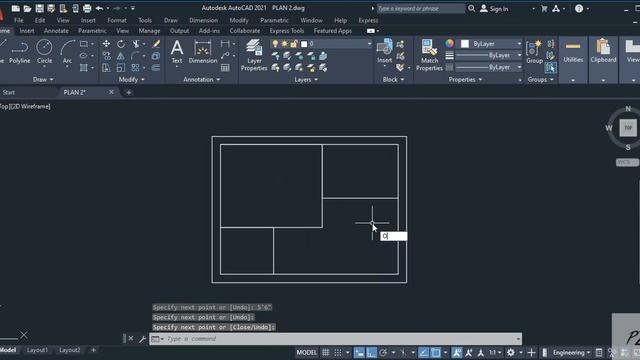Screen dimensions: 640x360
Task: Expand the Annotation panel dropdown
Action: point(202,80)
